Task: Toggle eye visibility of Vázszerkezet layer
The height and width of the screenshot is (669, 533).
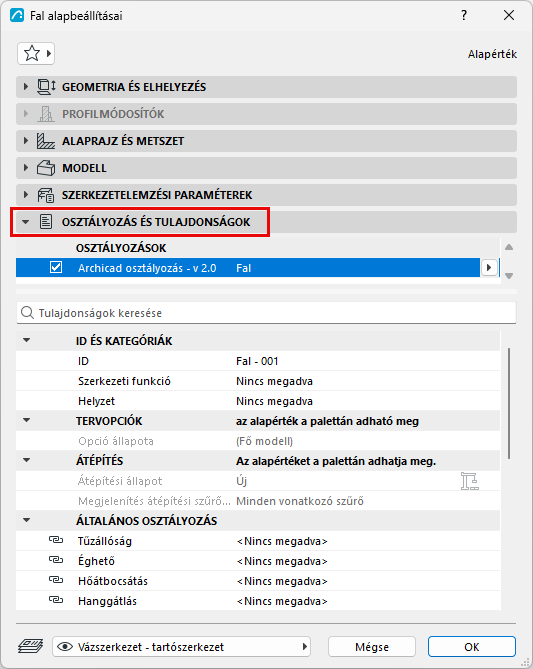Action: (x=65, y=647)
